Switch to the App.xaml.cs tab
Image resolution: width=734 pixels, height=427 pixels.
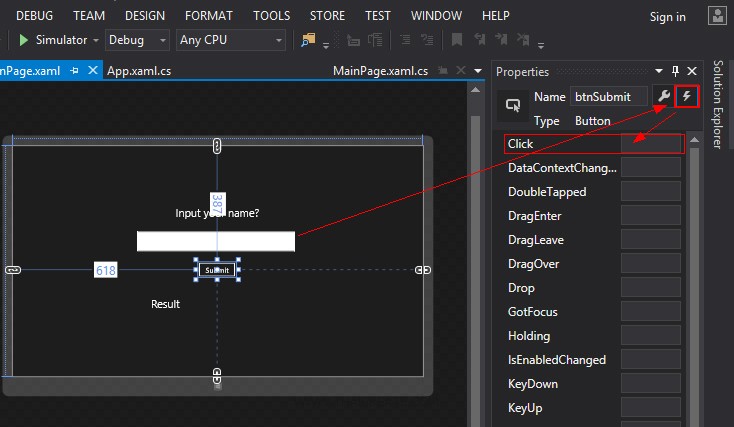139,71
